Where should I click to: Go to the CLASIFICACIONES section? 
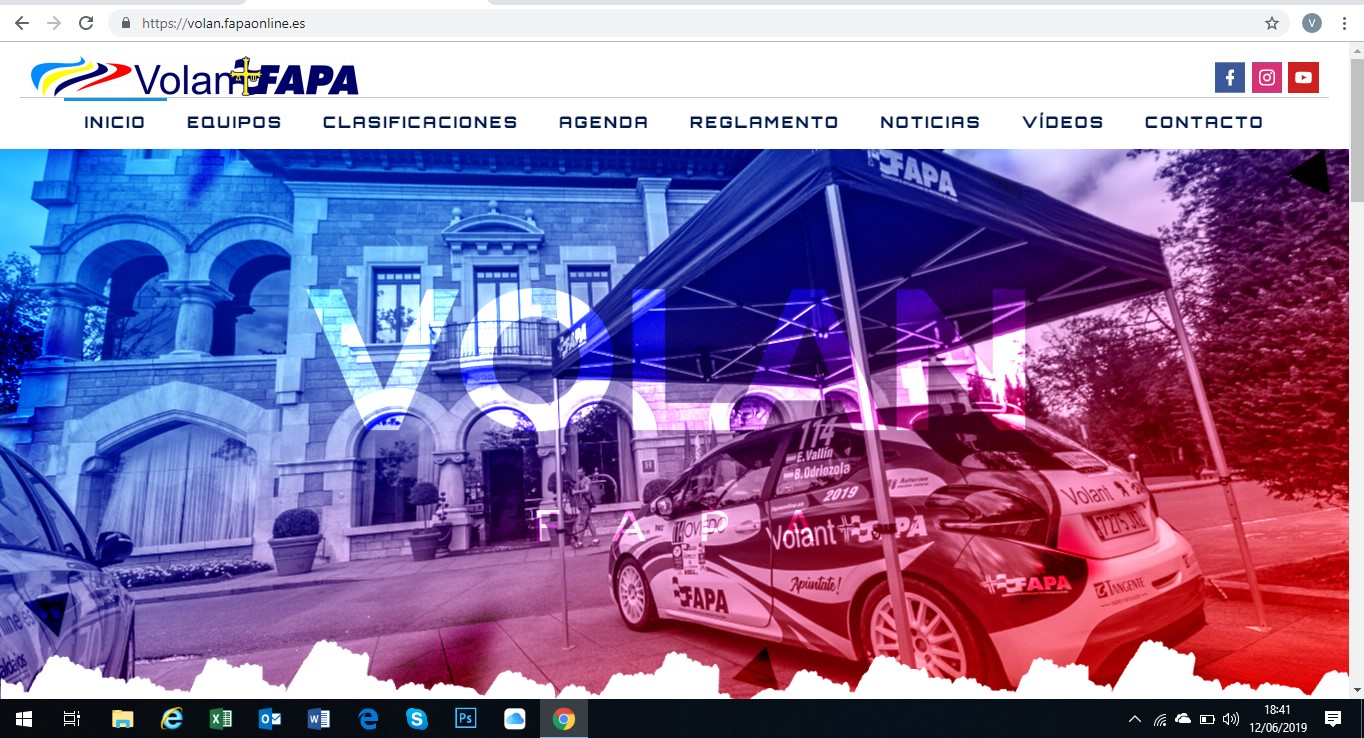coord(420,122)
